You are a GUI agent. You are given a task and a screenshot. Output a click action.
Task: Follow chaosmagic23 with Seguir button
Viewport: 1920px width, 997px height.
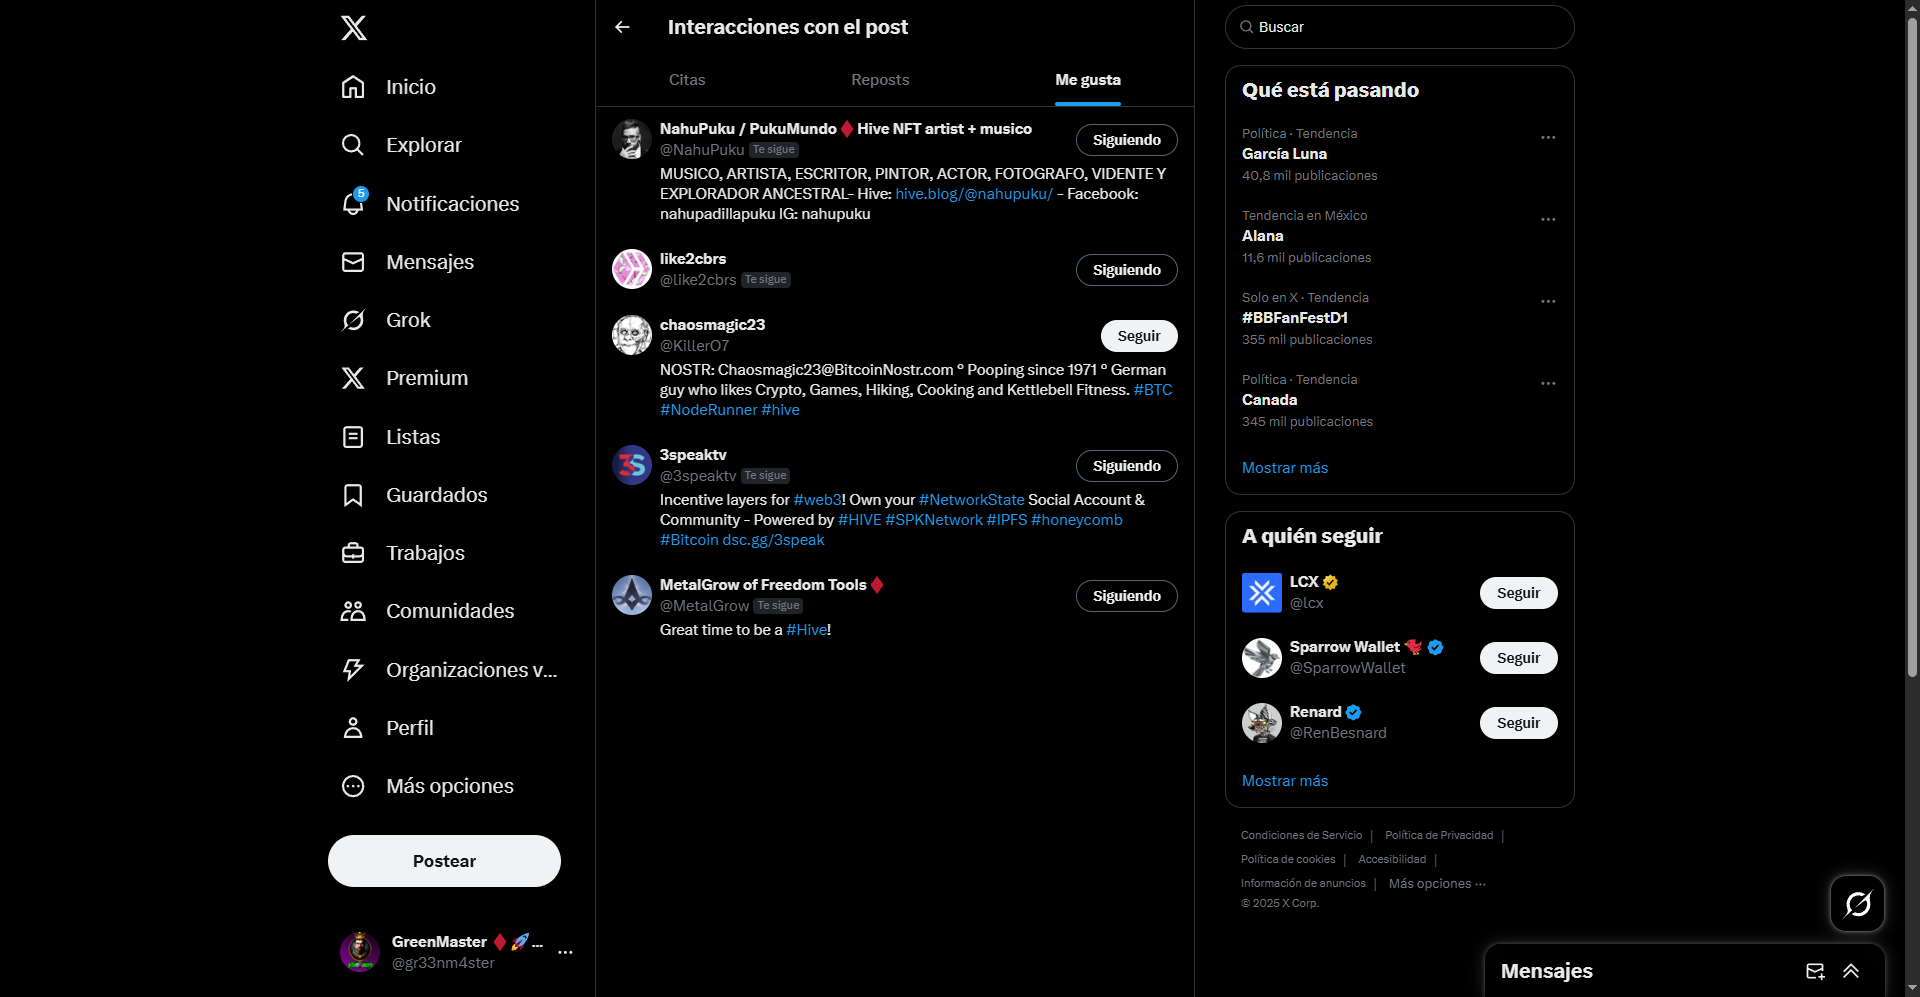click(x=1139, y=336)
